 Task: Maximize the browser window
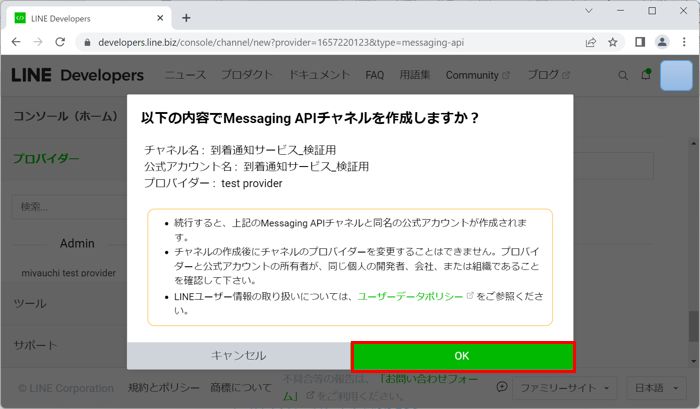coord(652,11)
